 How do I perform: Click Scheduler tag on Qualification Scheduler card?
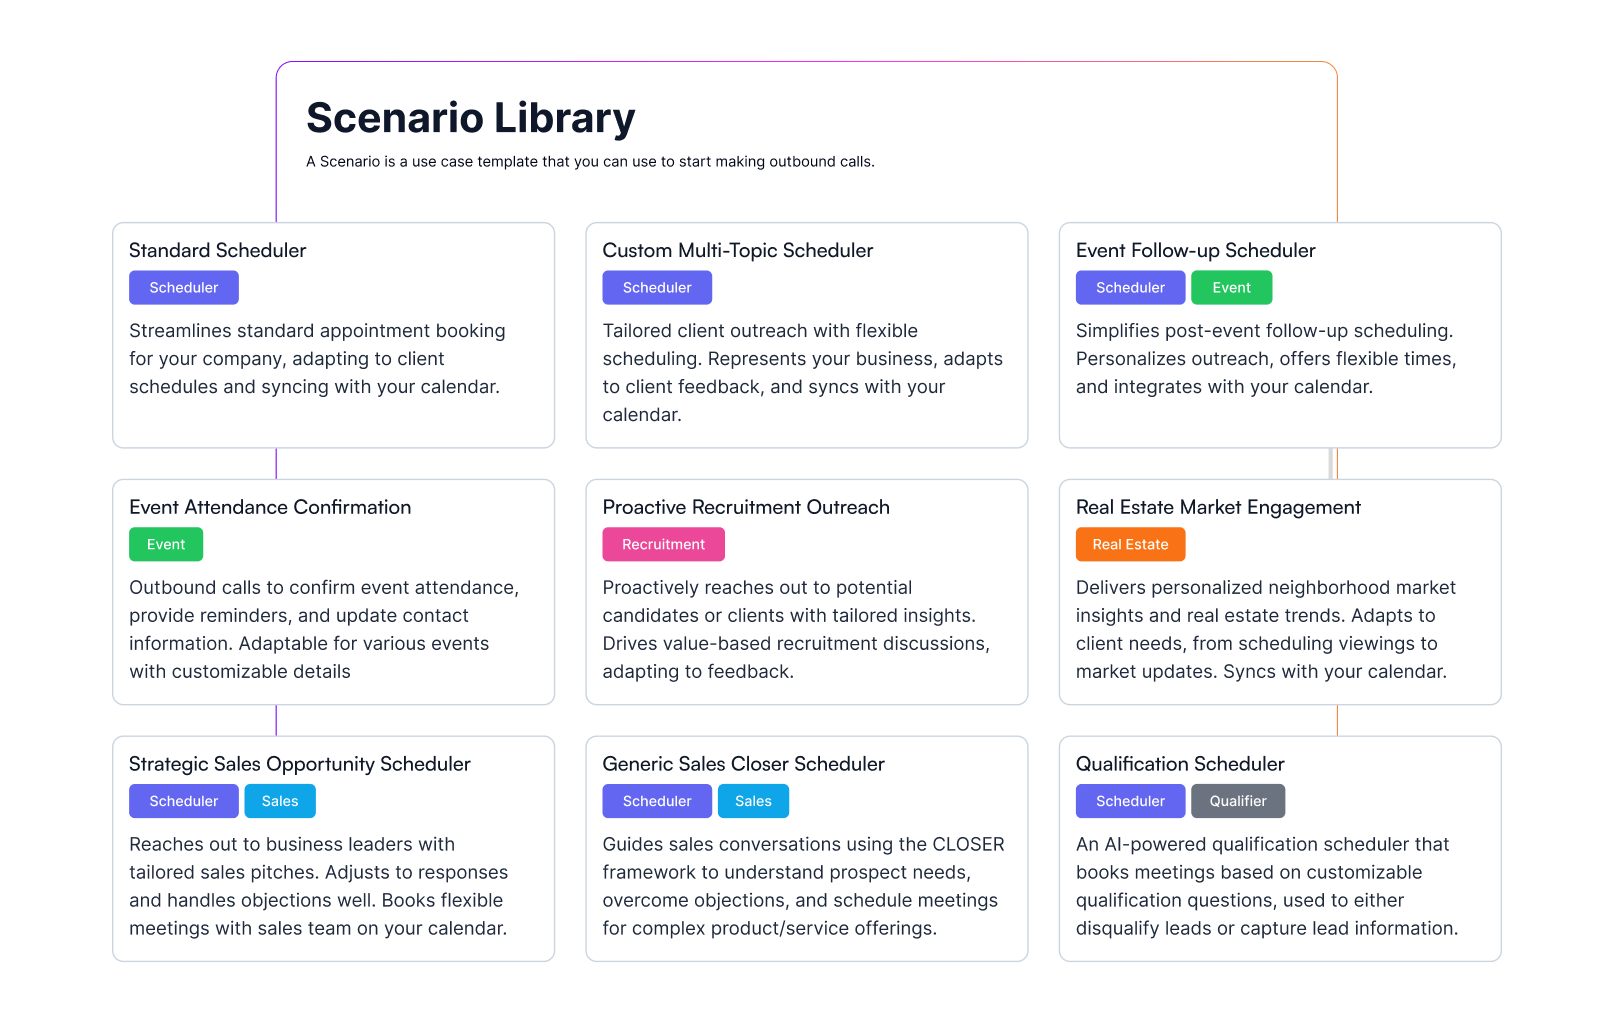1130,801
